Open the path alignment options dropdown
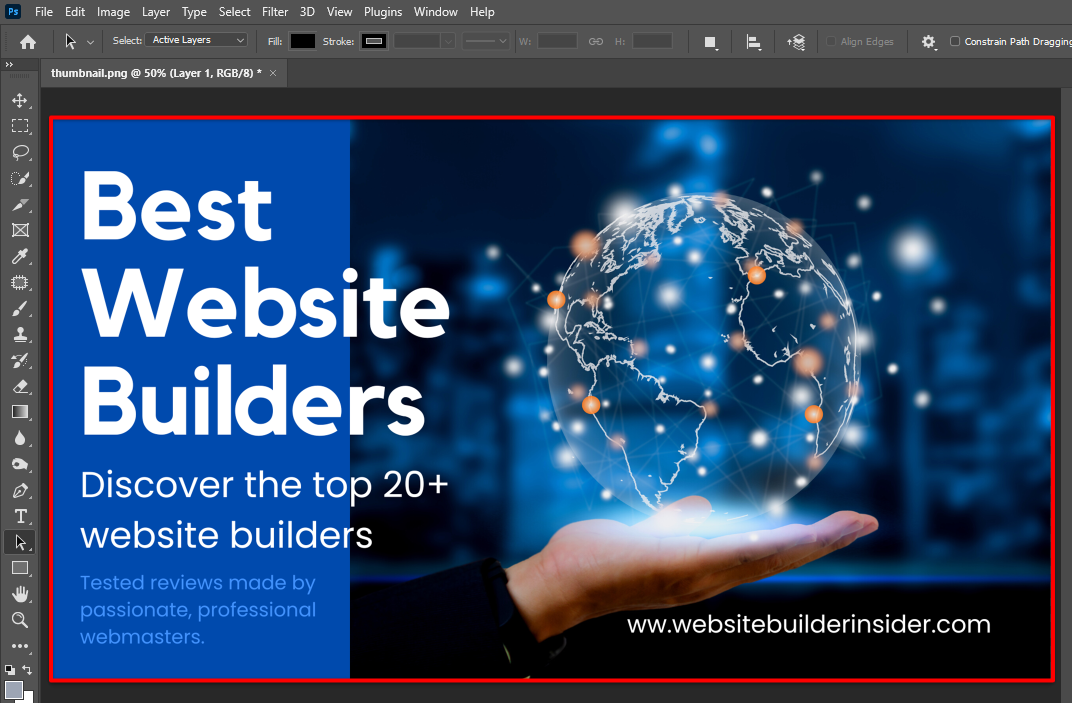 pyautogui.click(x=754, y=42)
